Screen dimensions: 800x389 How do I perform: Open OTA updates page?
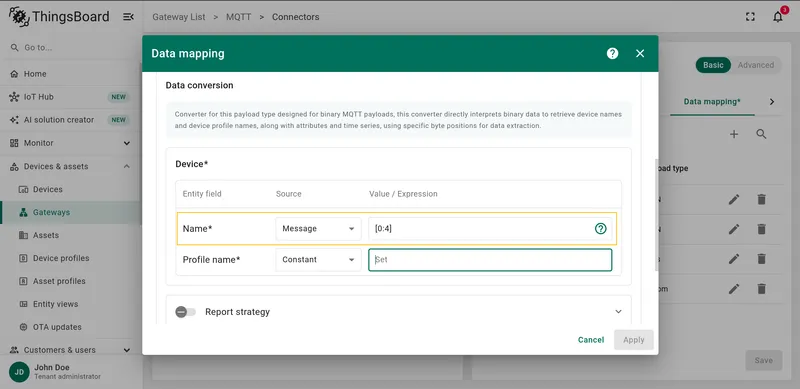[x=70, y=327]
